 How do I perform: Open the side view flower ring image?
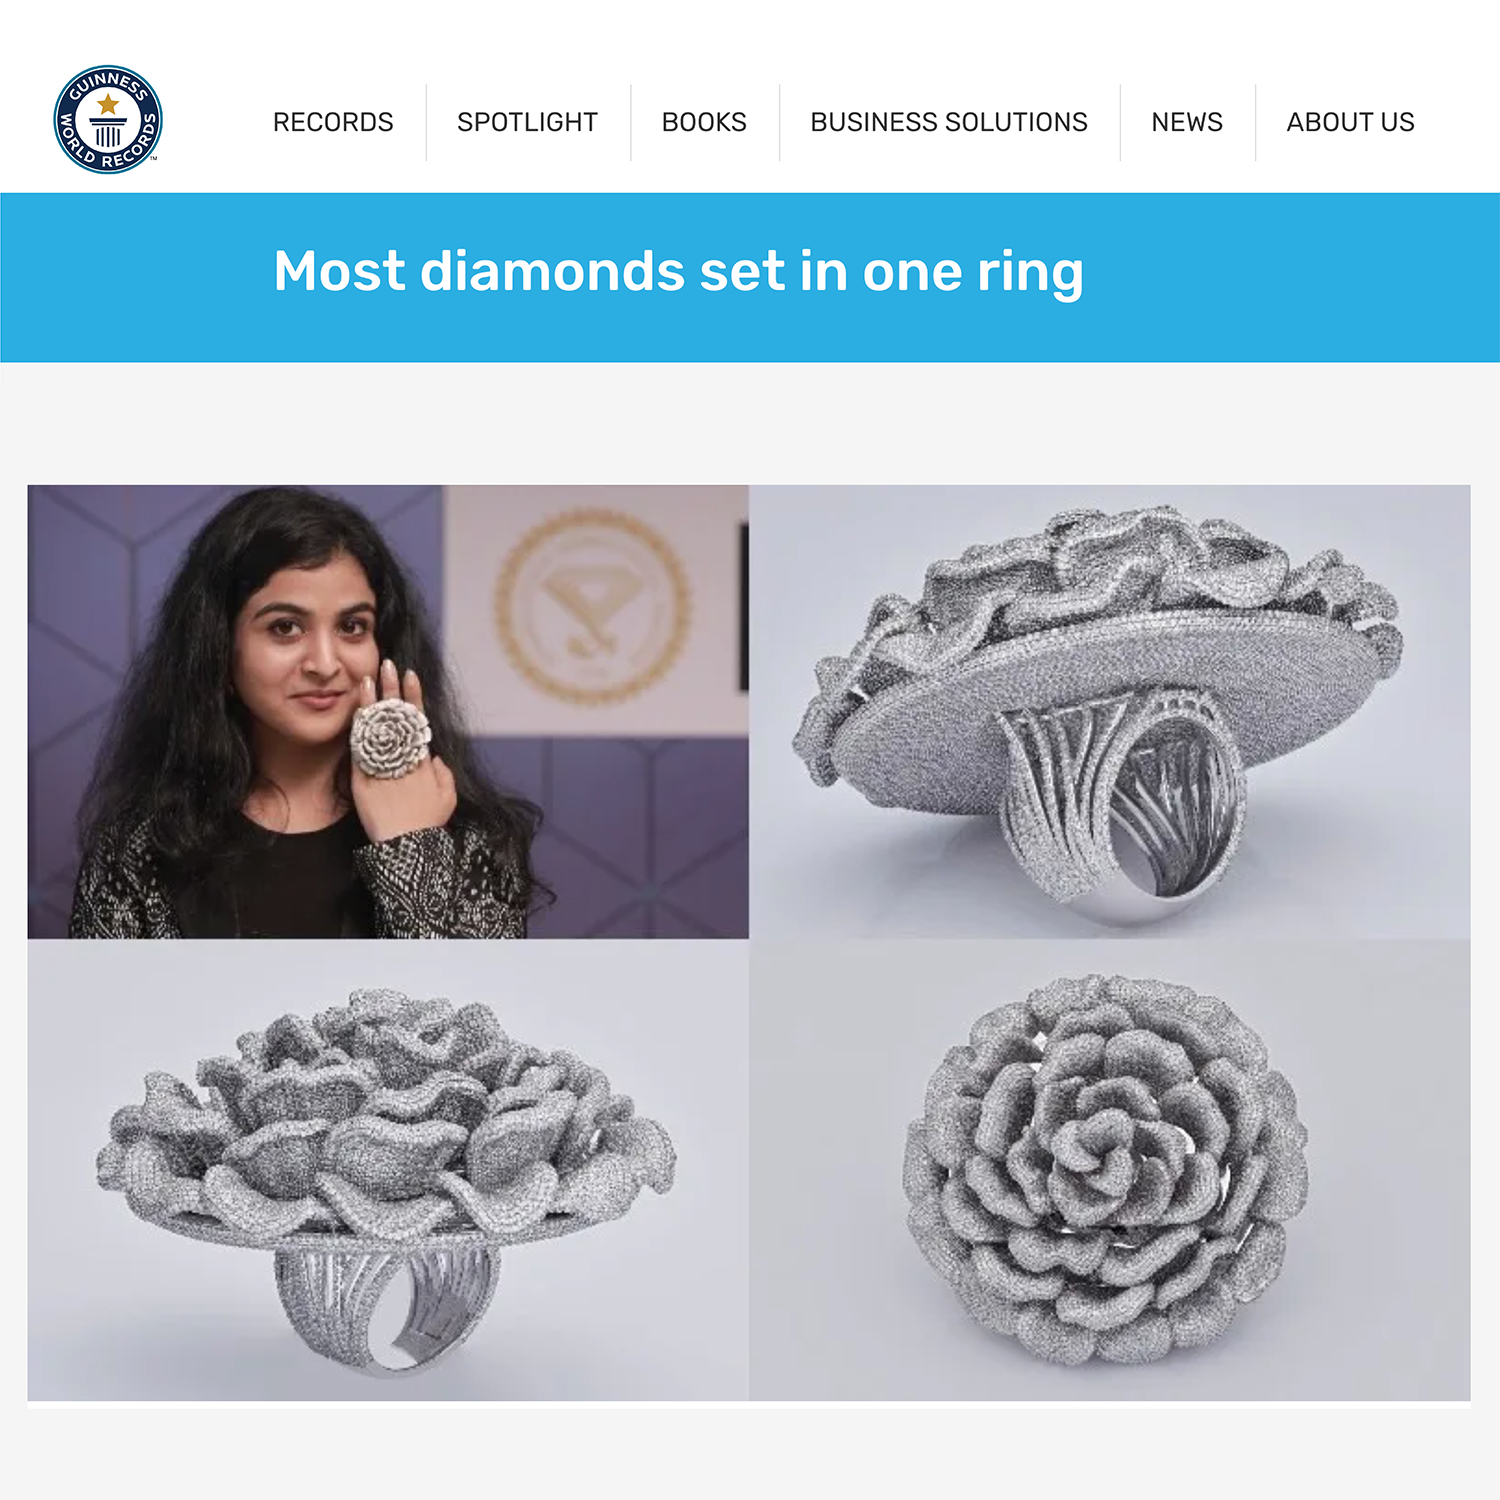point(388,1170)
